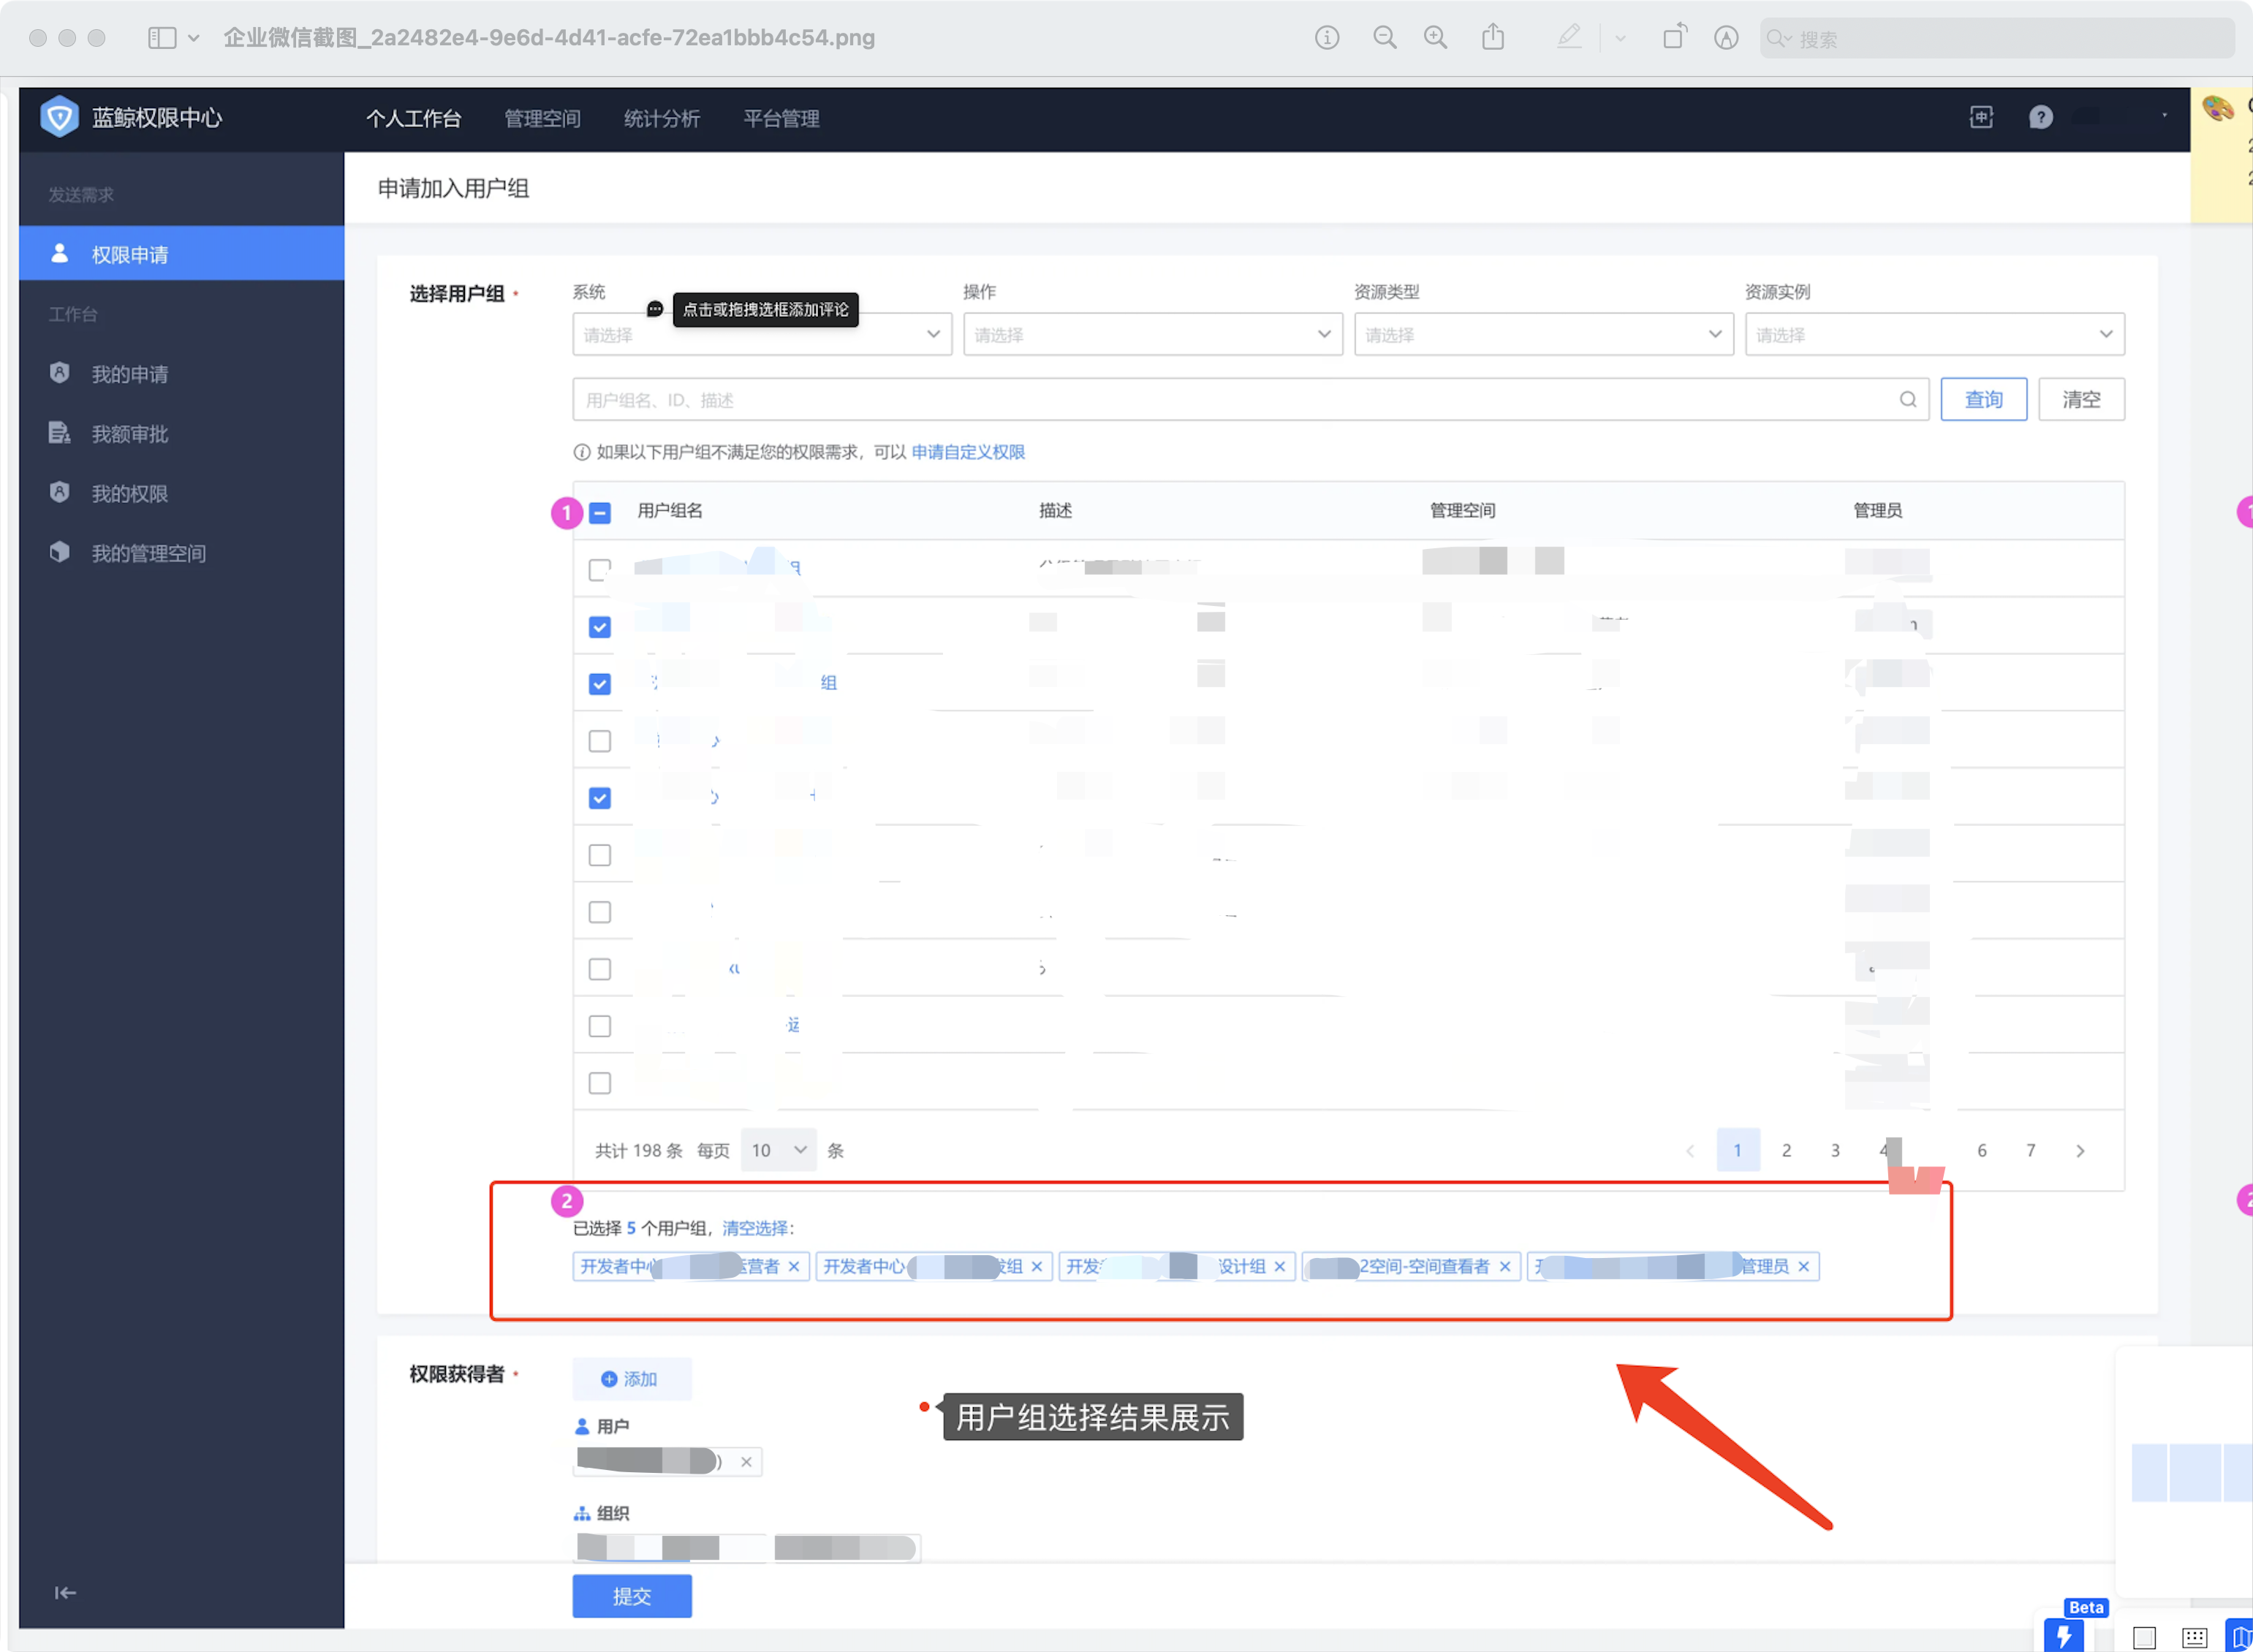2253x1652 pixels.
Task: Go to pagination page 2
Action: (1786, 1150)
